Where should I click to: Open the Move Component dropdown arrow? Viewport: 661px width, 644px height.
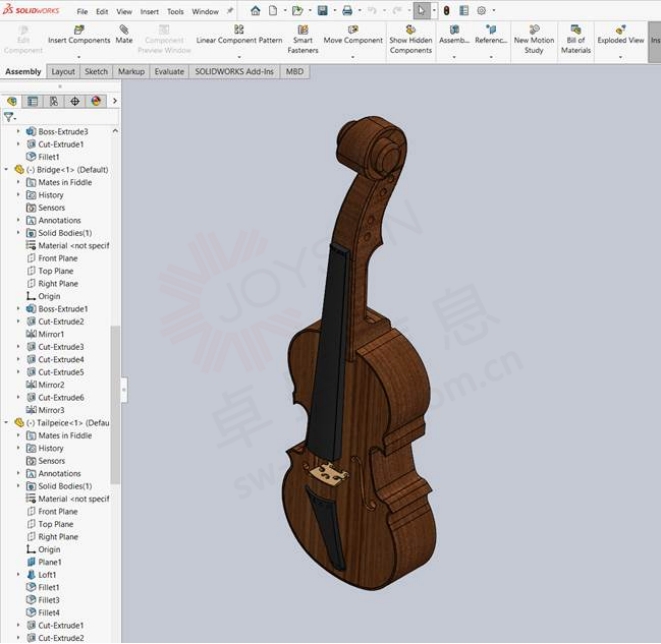[x=353, y=56]
